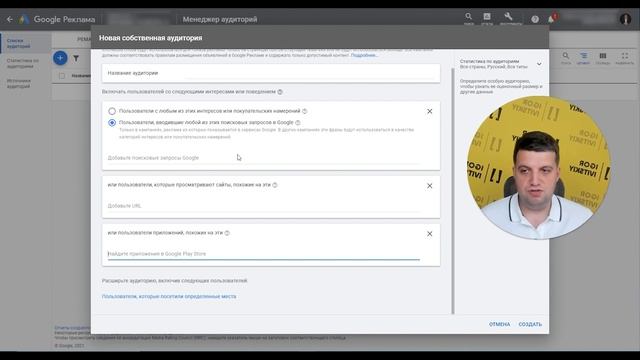Screen dimensions: 640x360
Task: Open the search icon in the header
Action: click(x=469, y=17)
